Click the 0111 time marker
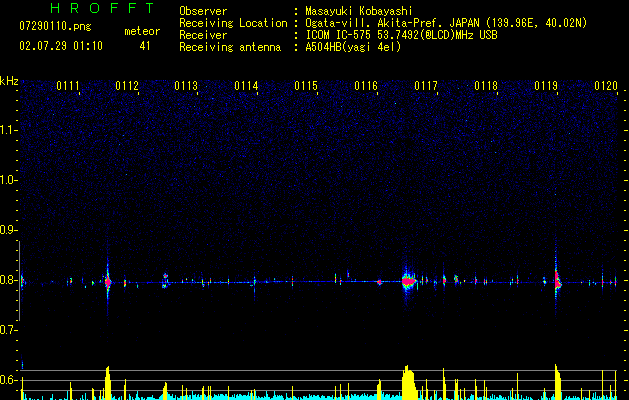This screenshot has width=629, height=400. (68, 85)
